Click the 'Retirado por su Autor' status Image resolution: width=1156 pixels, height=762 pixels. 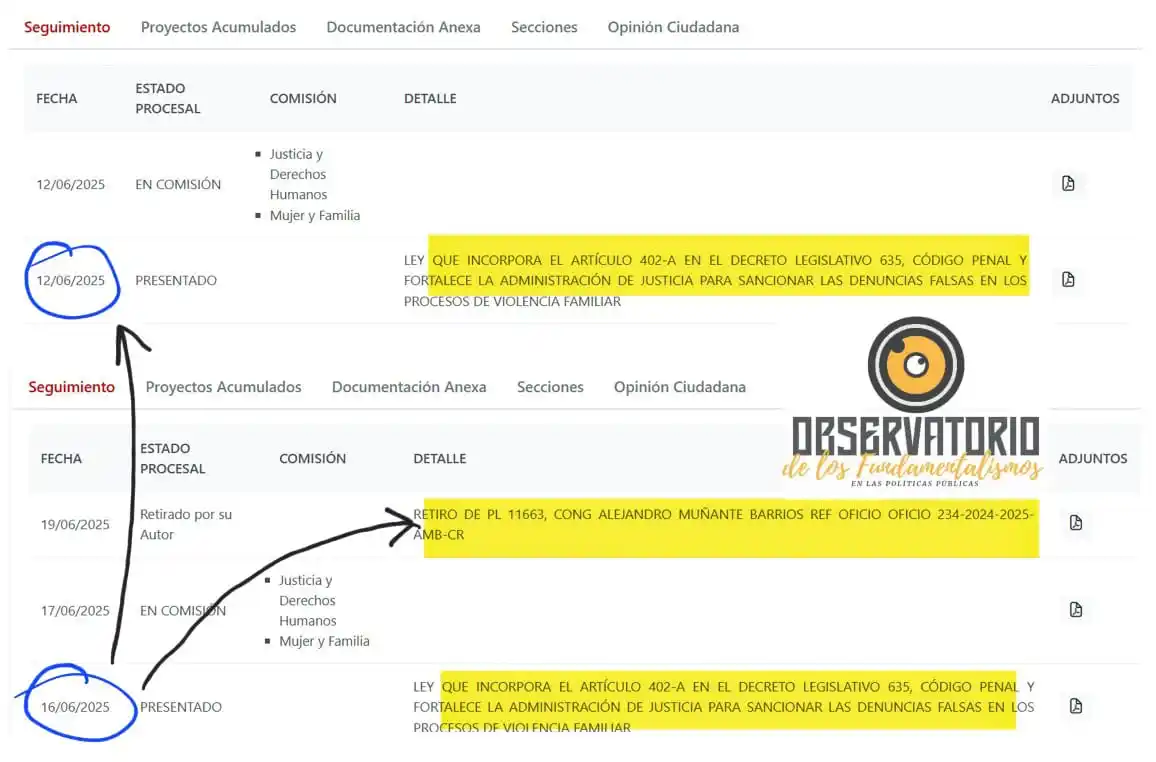(186, 525)
